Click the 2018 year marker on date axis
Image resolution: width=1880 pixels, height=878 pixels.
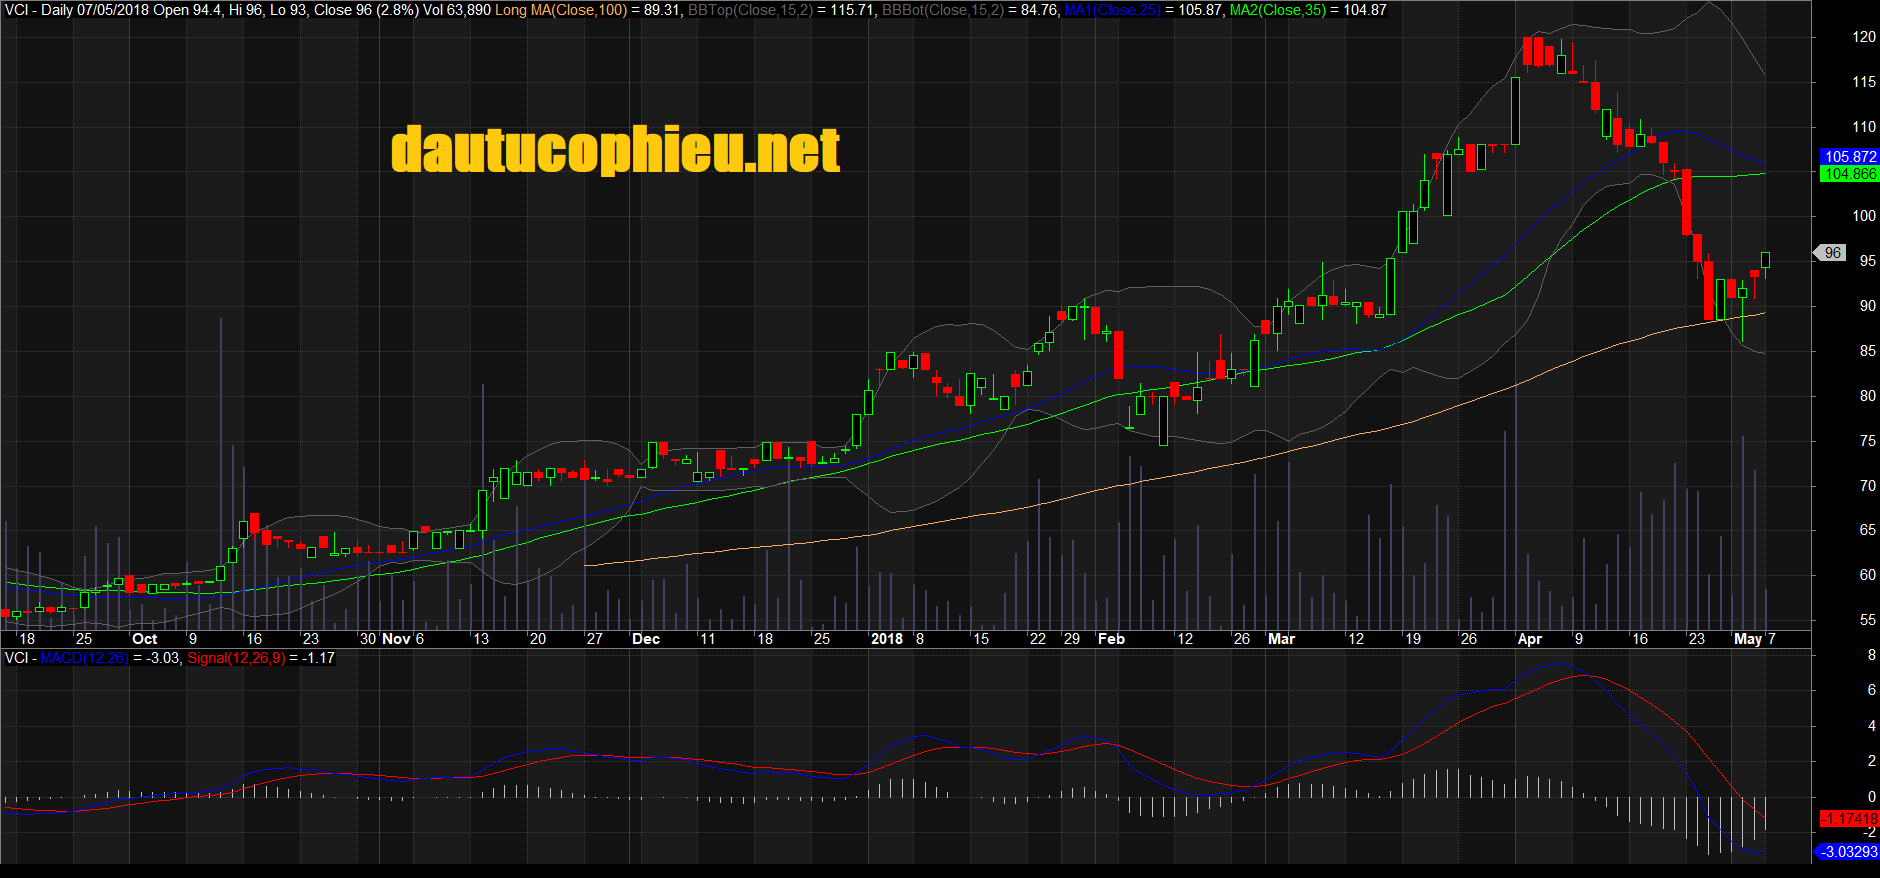tap(886, 639)
